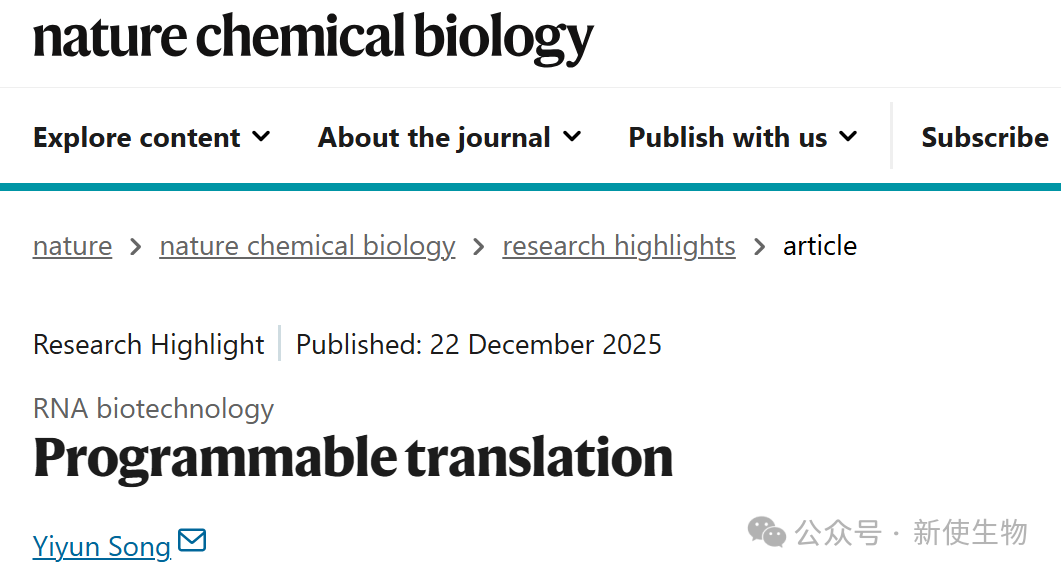Click the envelope icon beside Yiyun Song
Image resolution: width=1061 pixels, height=575 pixels.
point(192,541)
